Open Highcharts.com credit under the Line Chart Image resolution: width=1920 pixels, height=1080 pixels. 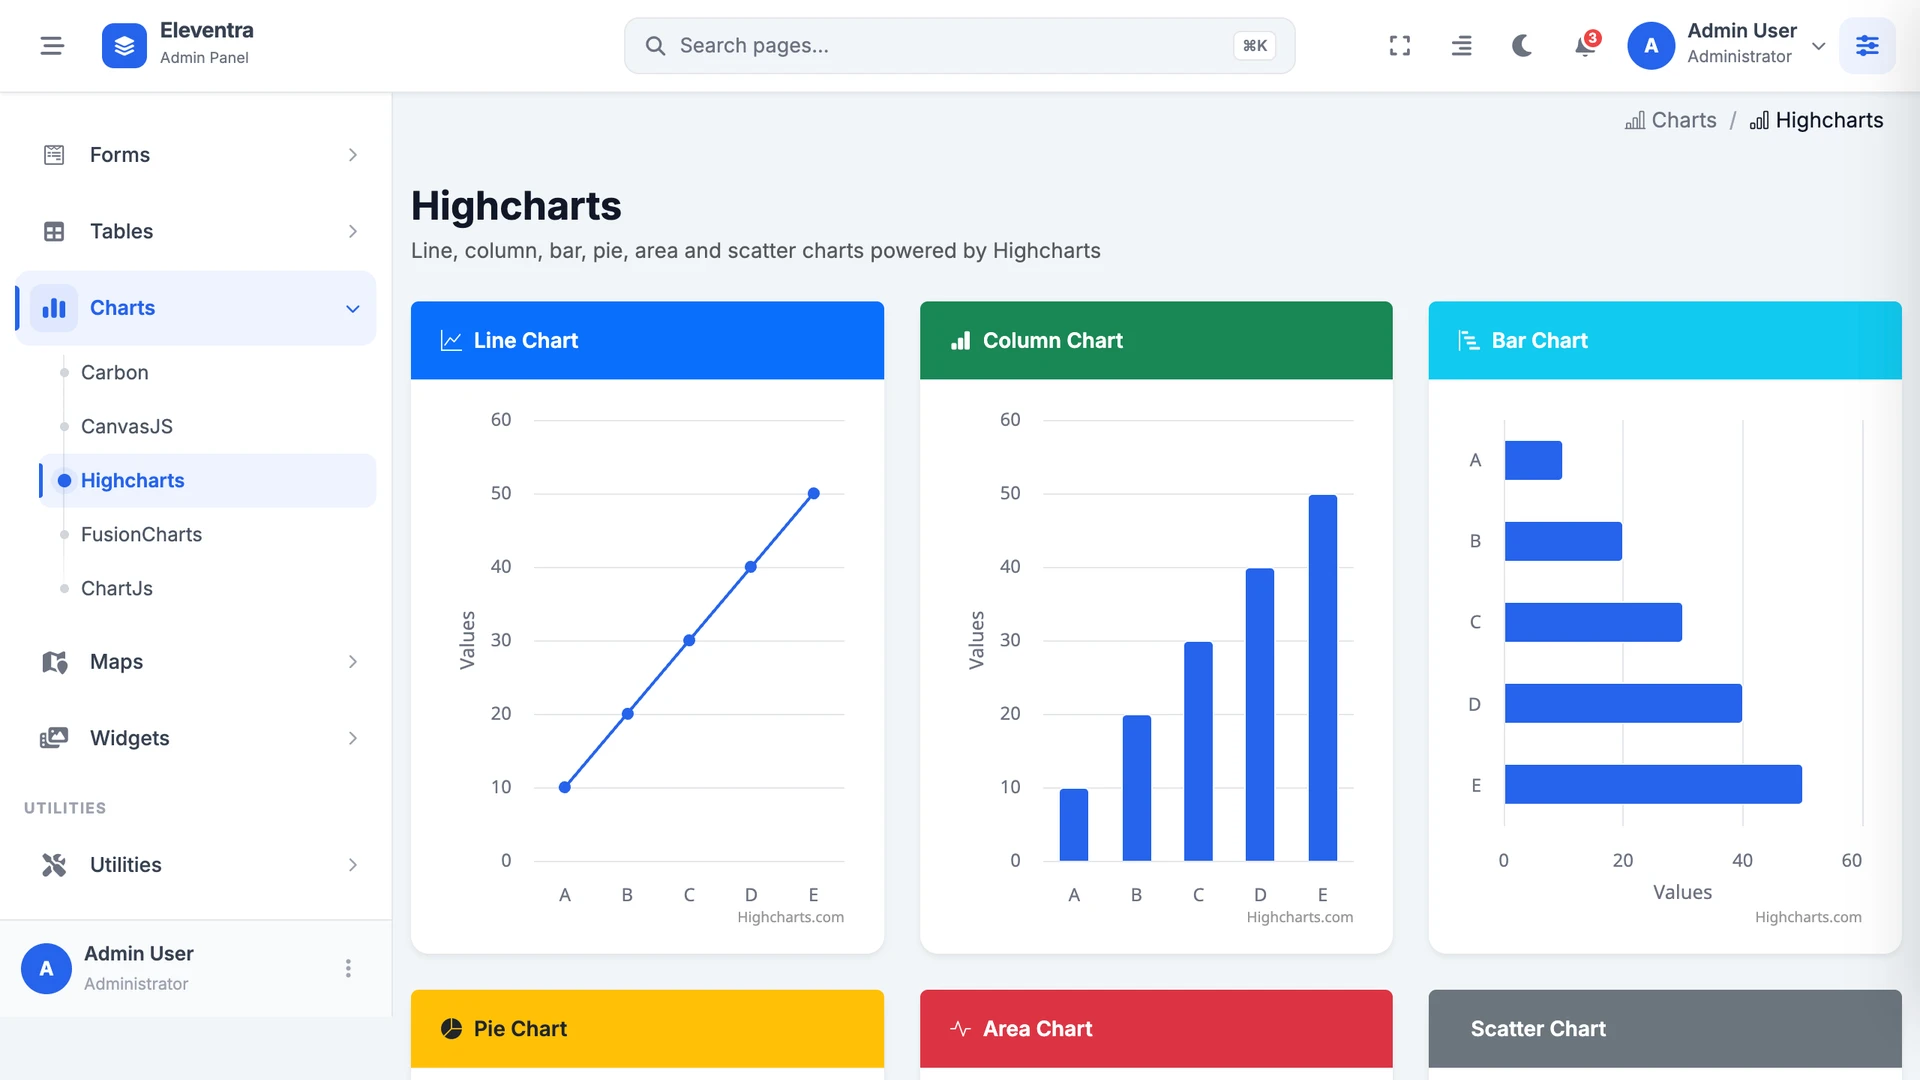pos(790,918)
